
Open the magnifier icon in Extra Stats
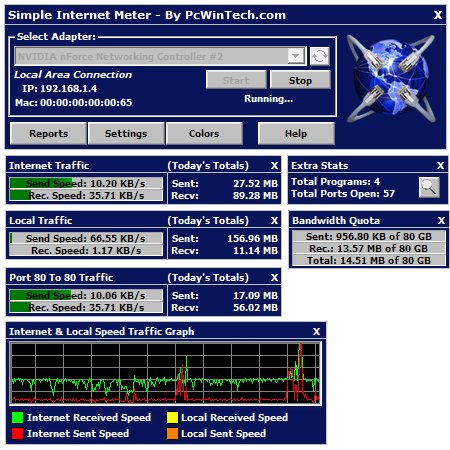click(x=429, y=187)
